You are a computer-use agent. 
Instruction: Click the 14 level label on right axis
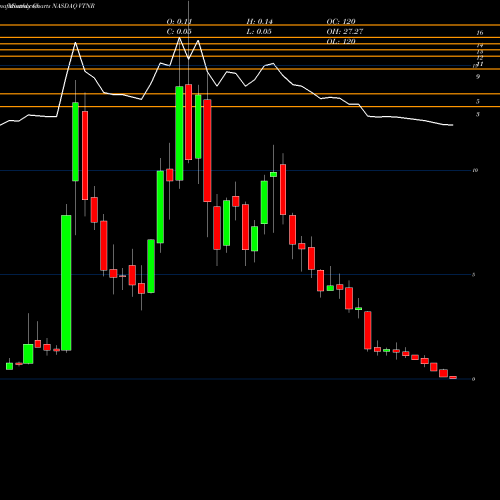(x=480, y=45)
